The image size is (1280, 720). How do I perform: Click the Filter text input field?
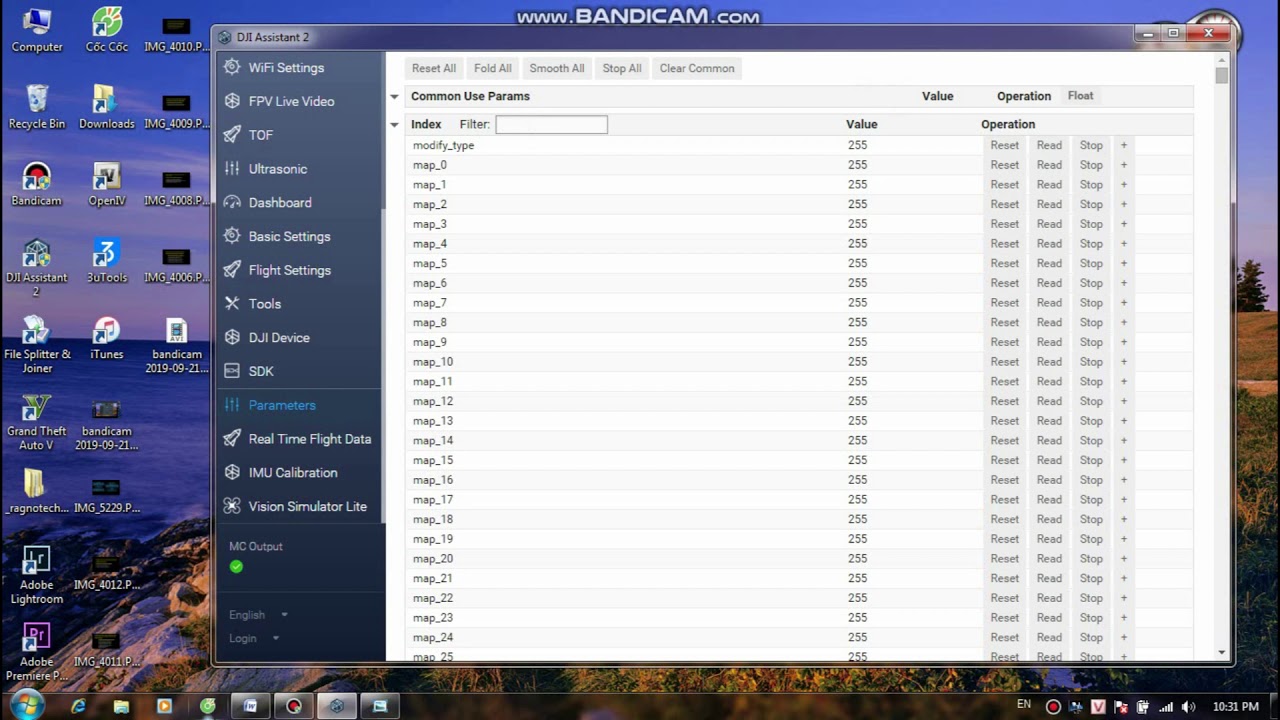coord(551,124)
